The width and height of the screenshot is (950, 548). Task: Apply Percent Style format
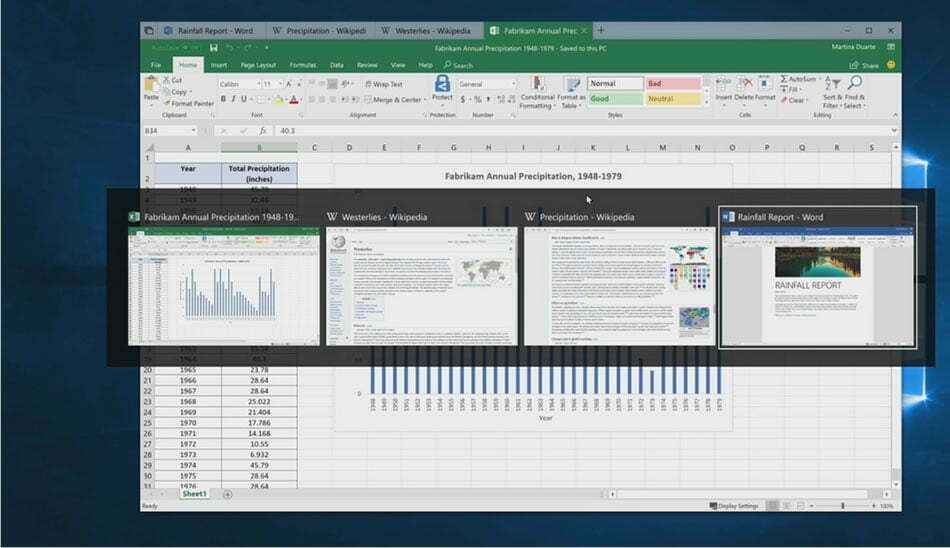tap(477, 99)
